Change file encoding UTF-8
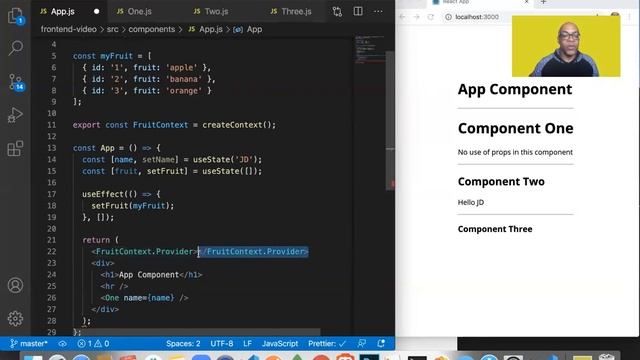 222,344
